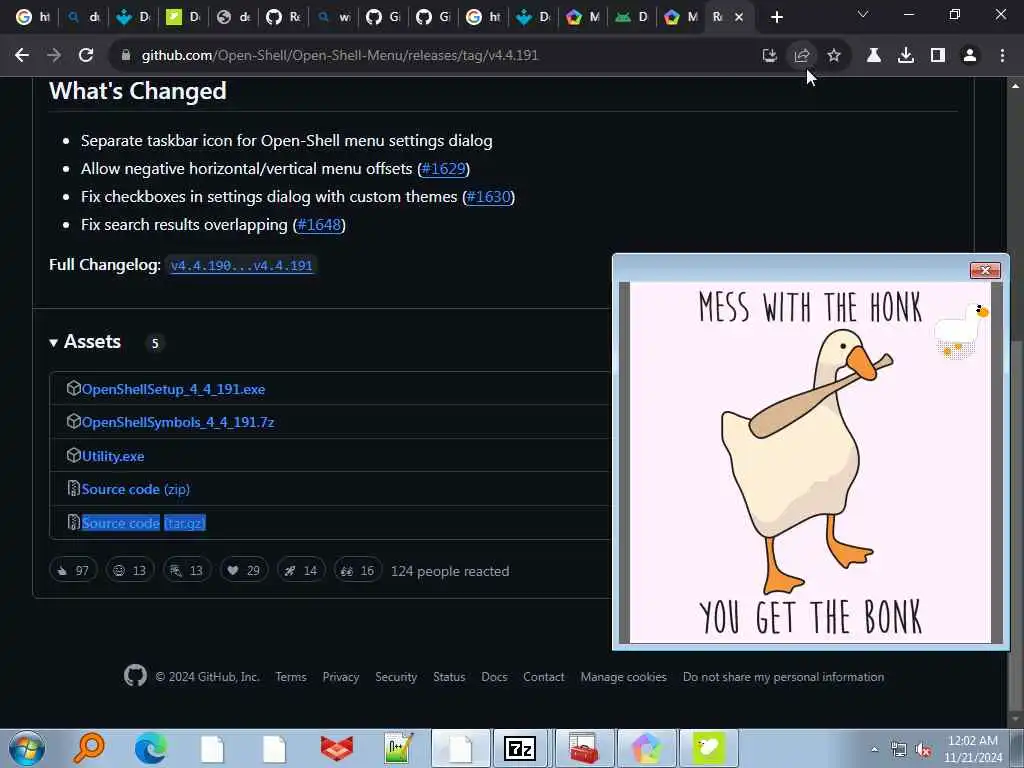Click the padlock site info icon
Image resolution: width=1024 pixels, height=768 pixels.
tap(126, 56)
